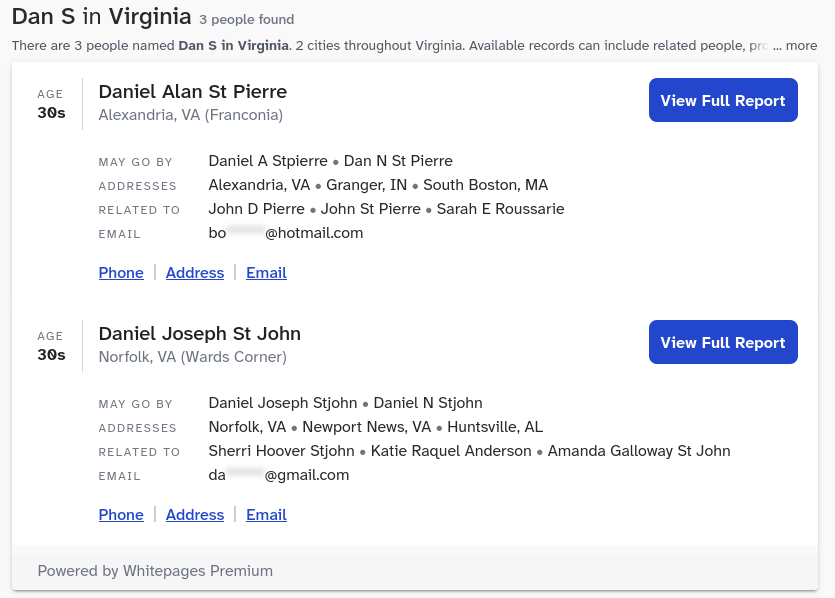Click Amanda Galloway St John relative
This screenshot has height=598, width=835.
pos(639,451)
